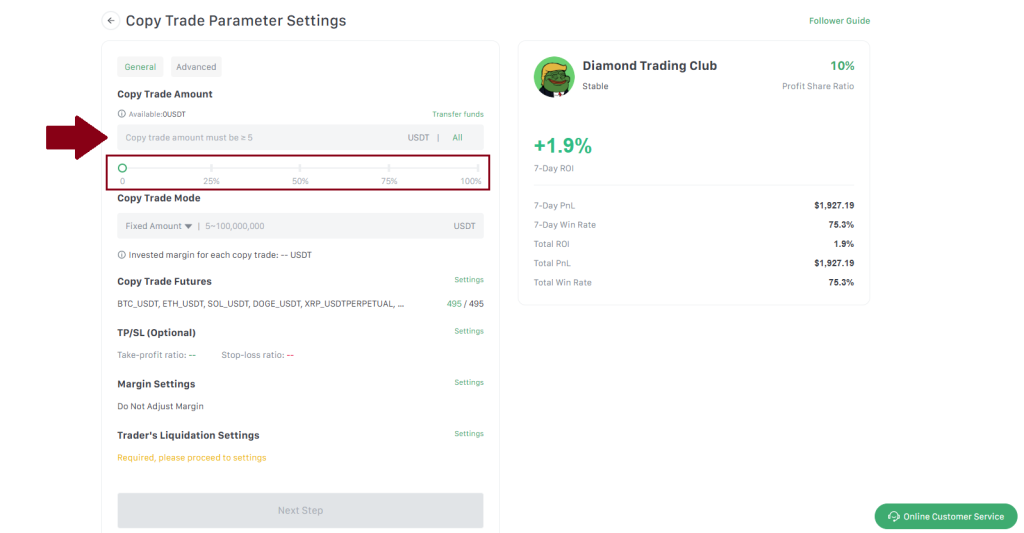Click the fixed amount 5~100,000,000 input field
1024x533 pixels.
pos(320,226)
